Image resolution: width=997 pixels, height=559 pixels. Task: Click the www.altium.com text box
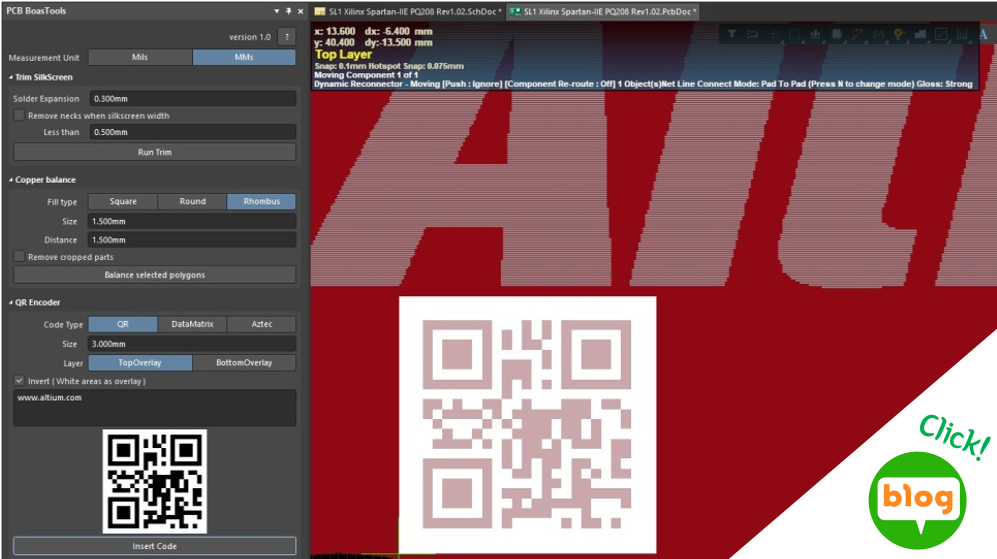point(155,408)
